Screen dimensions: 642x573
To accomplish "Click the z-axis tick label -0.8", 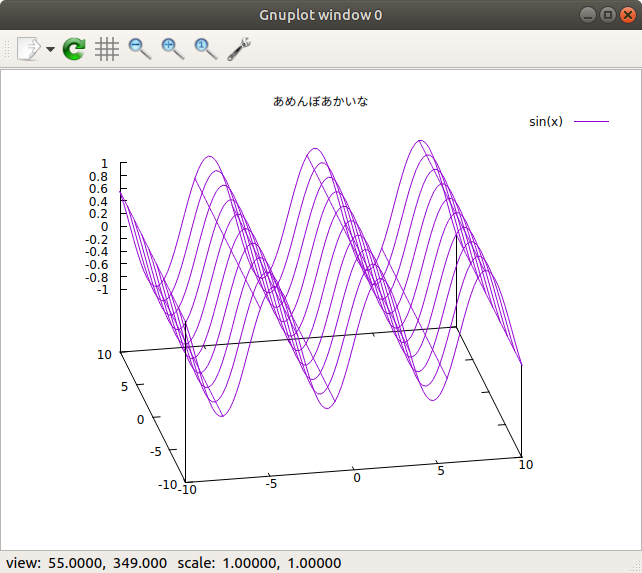I will tap(97, 278).
